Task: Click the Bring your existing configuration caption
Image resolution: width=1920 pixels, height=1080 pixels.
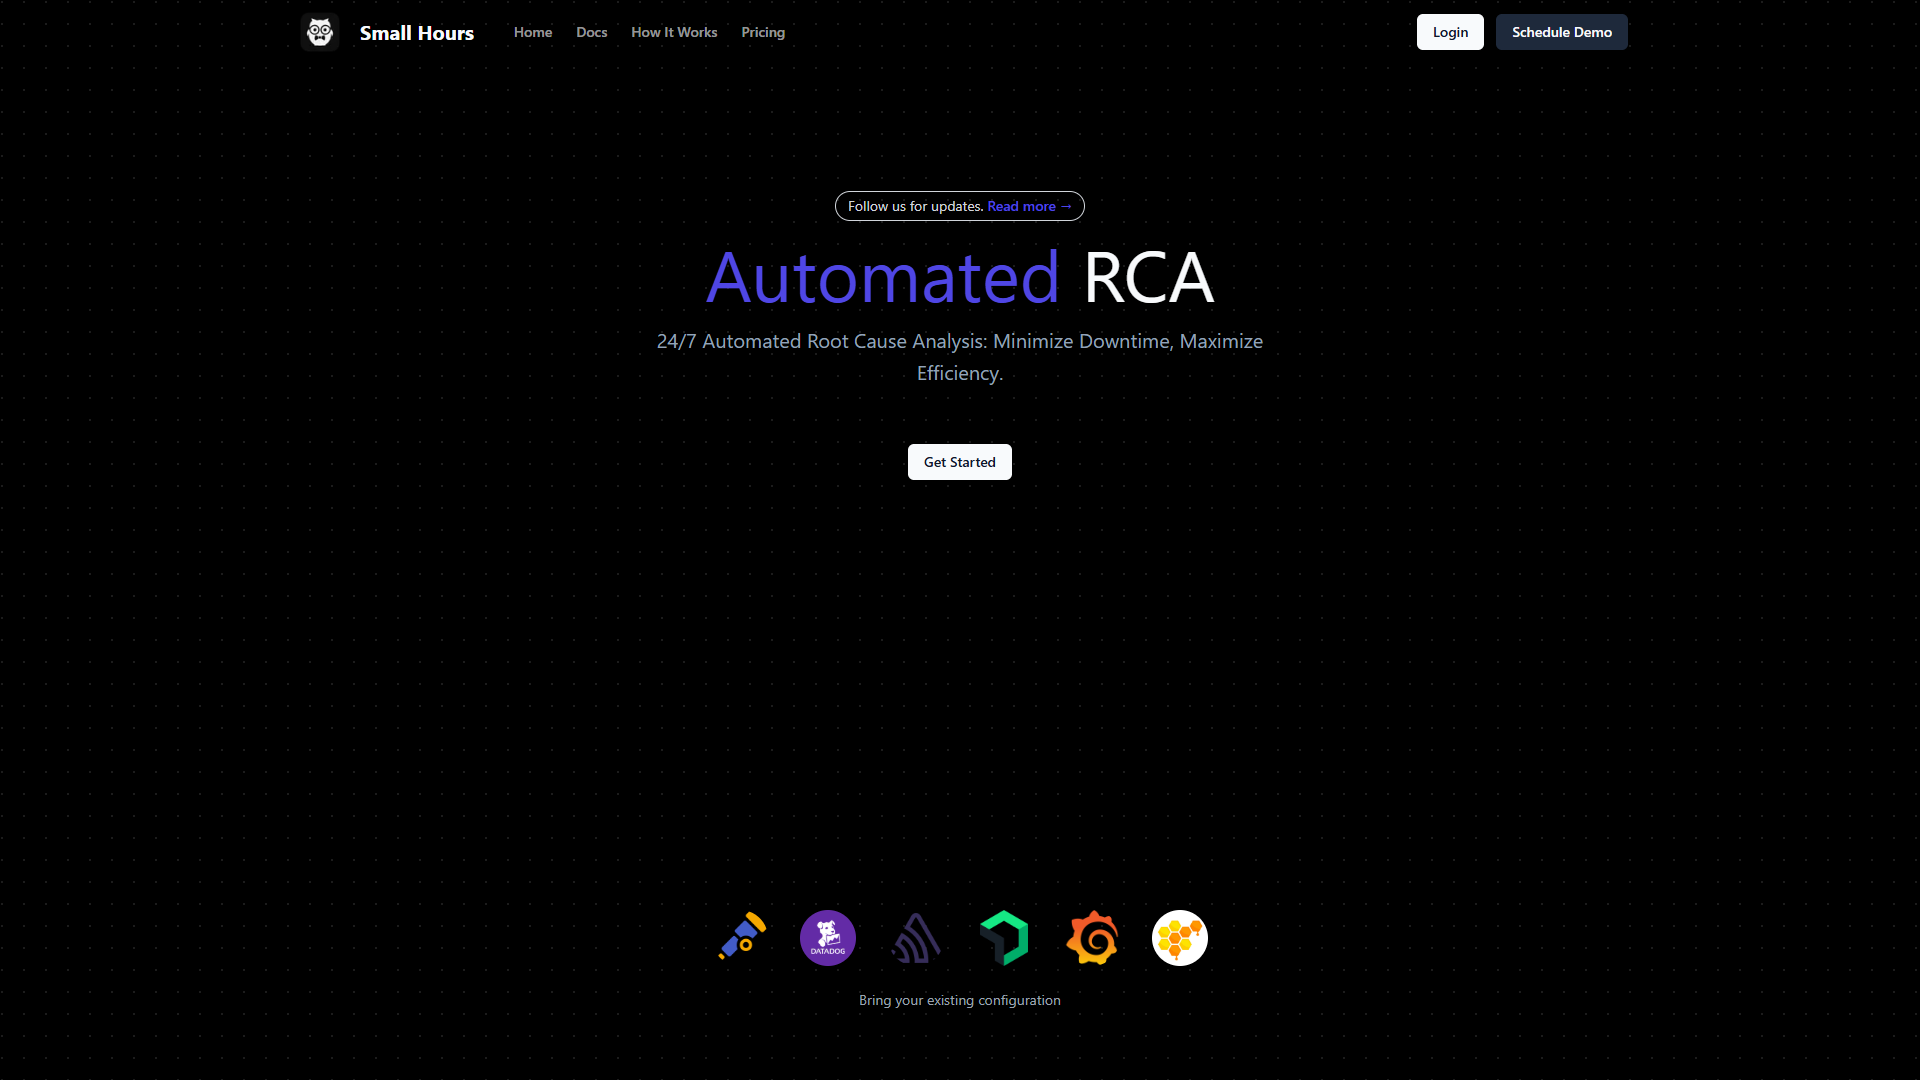Action: point(960,1000)
